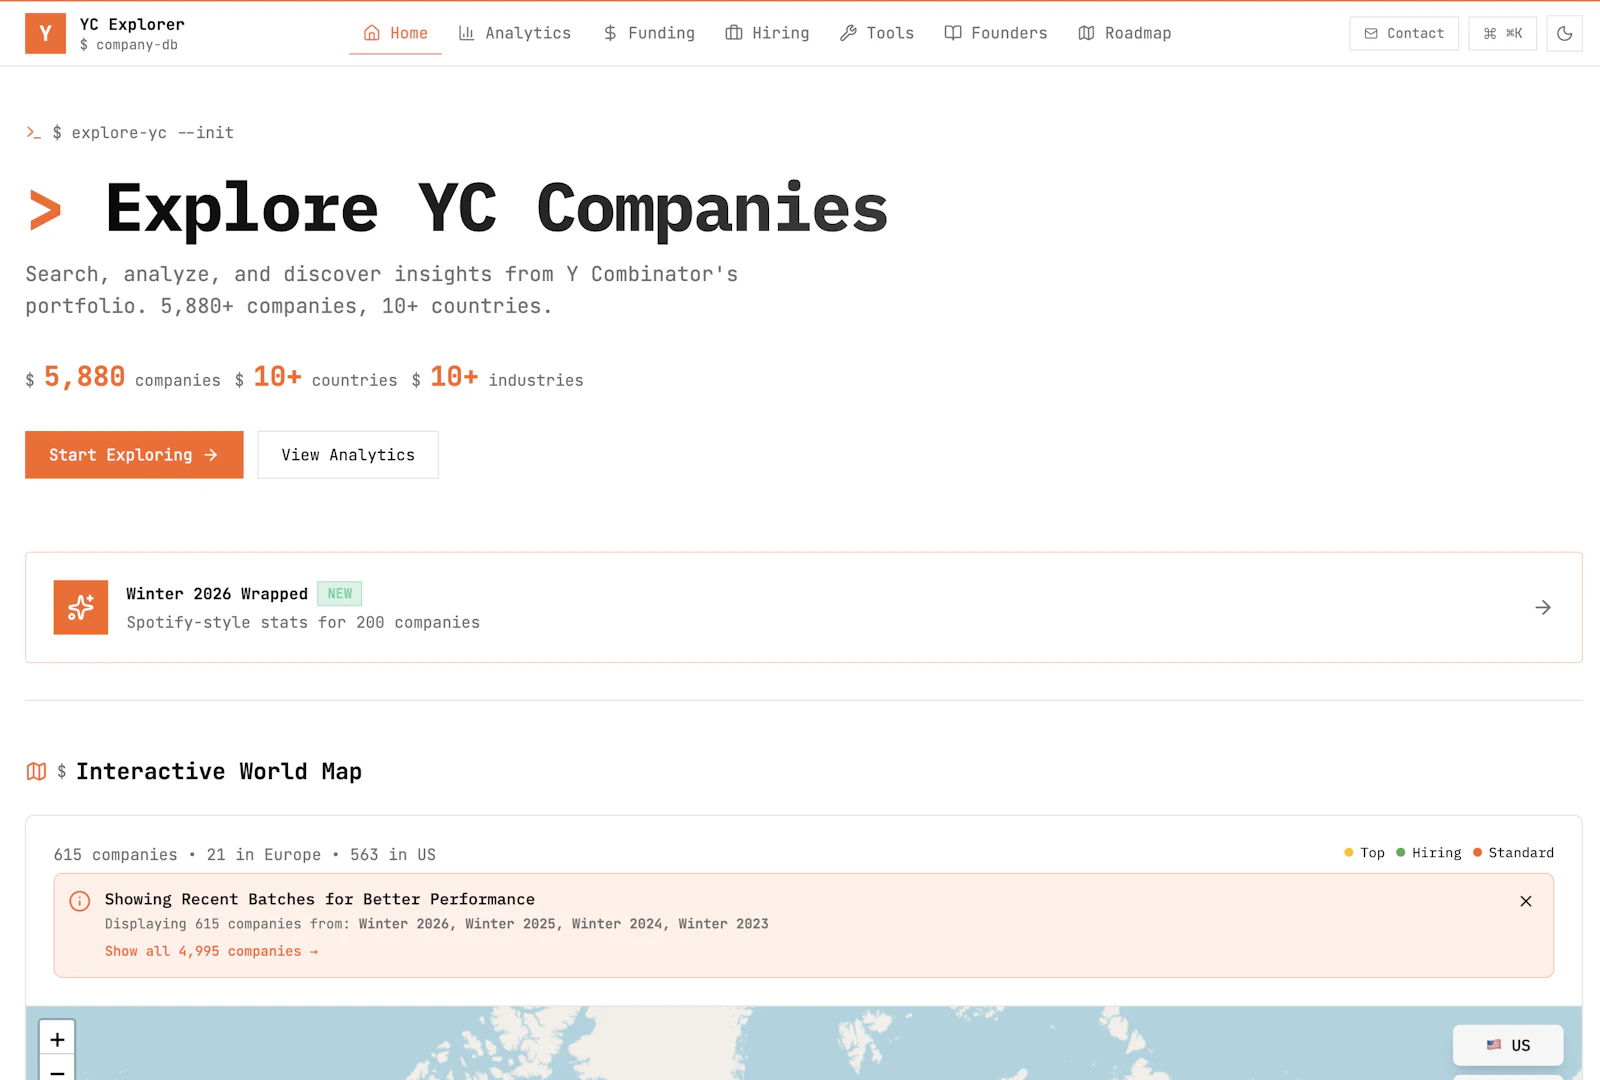Click the orange Standard legend dot

[1477, 853]
